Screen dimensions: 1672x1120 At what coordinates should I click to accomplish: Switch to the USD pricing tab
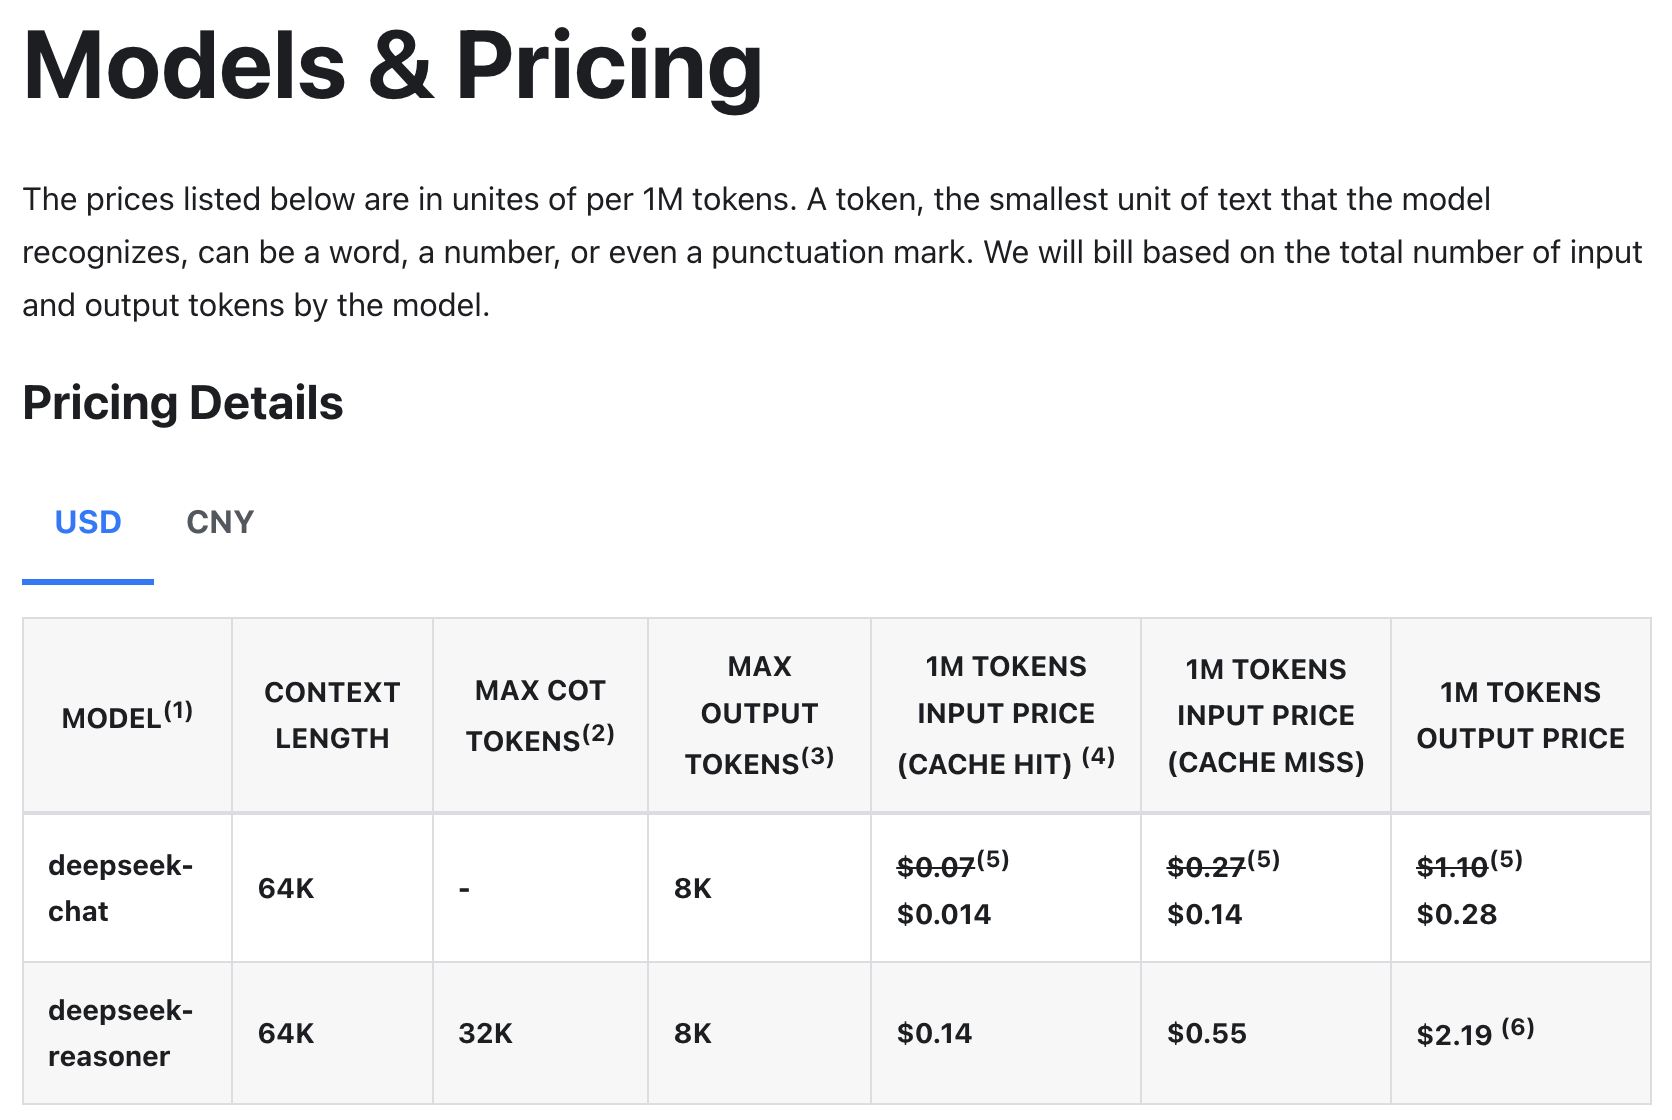coord(88,522)
